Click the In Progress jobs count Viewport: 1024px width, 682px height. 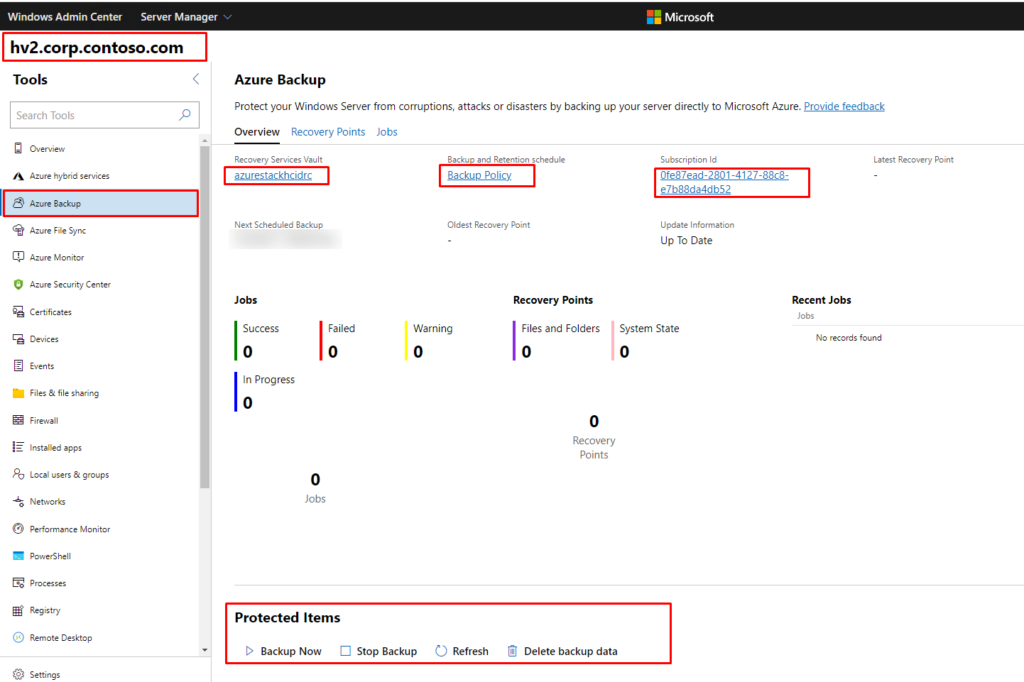[x=248, y=402]
